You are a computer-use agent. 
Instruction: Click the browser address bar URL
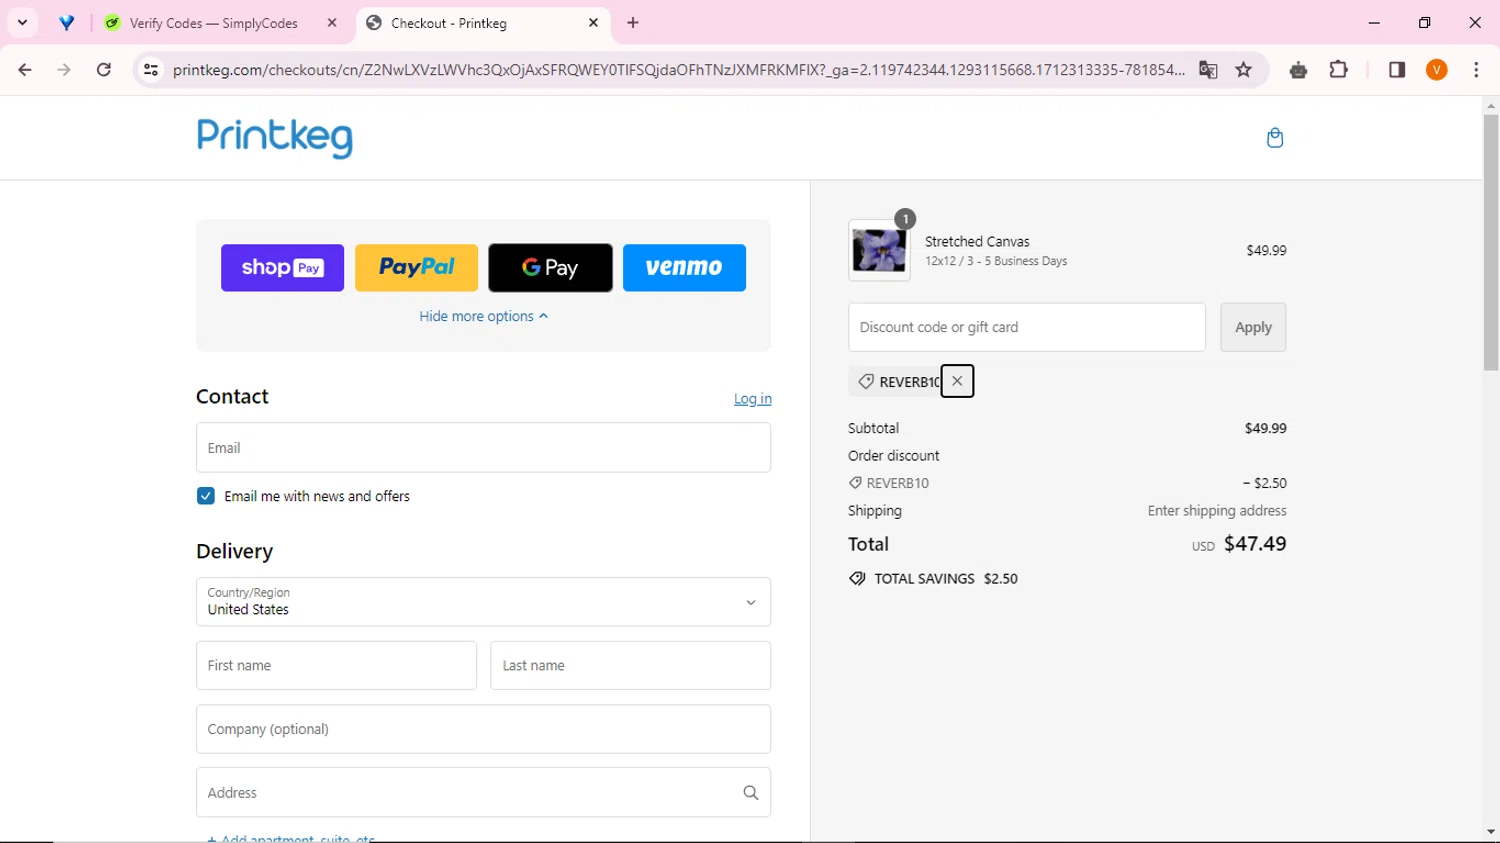(x=678, y=70)
